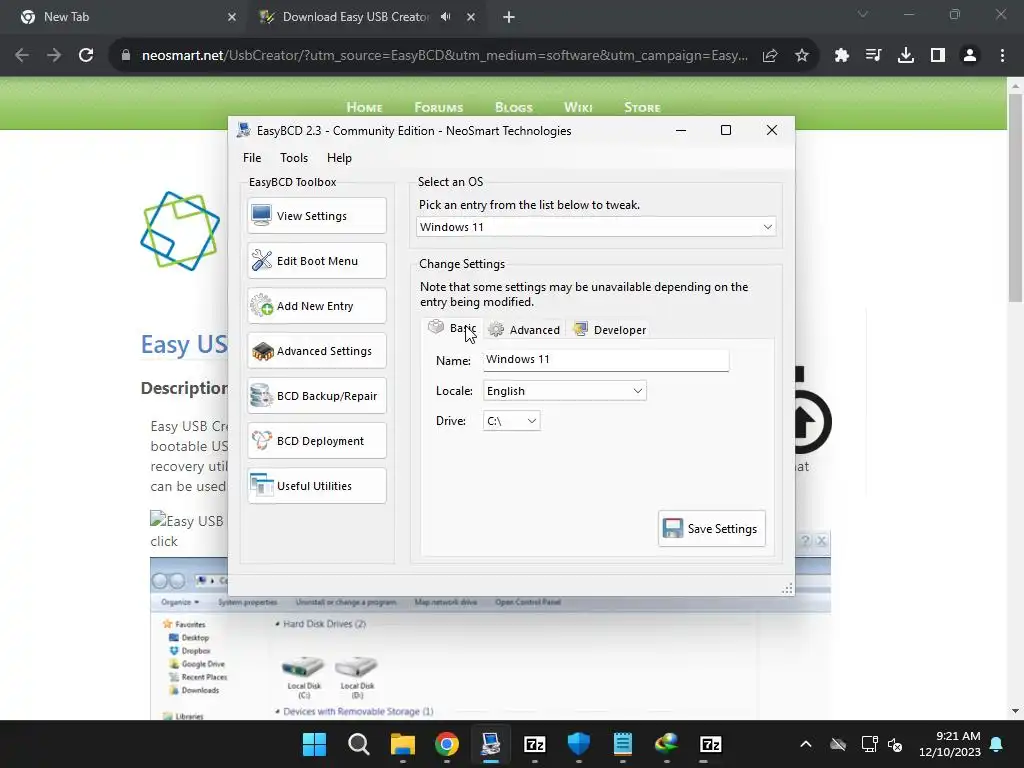Open the Chrome three-dot menu

click(x=1002, y=56)
